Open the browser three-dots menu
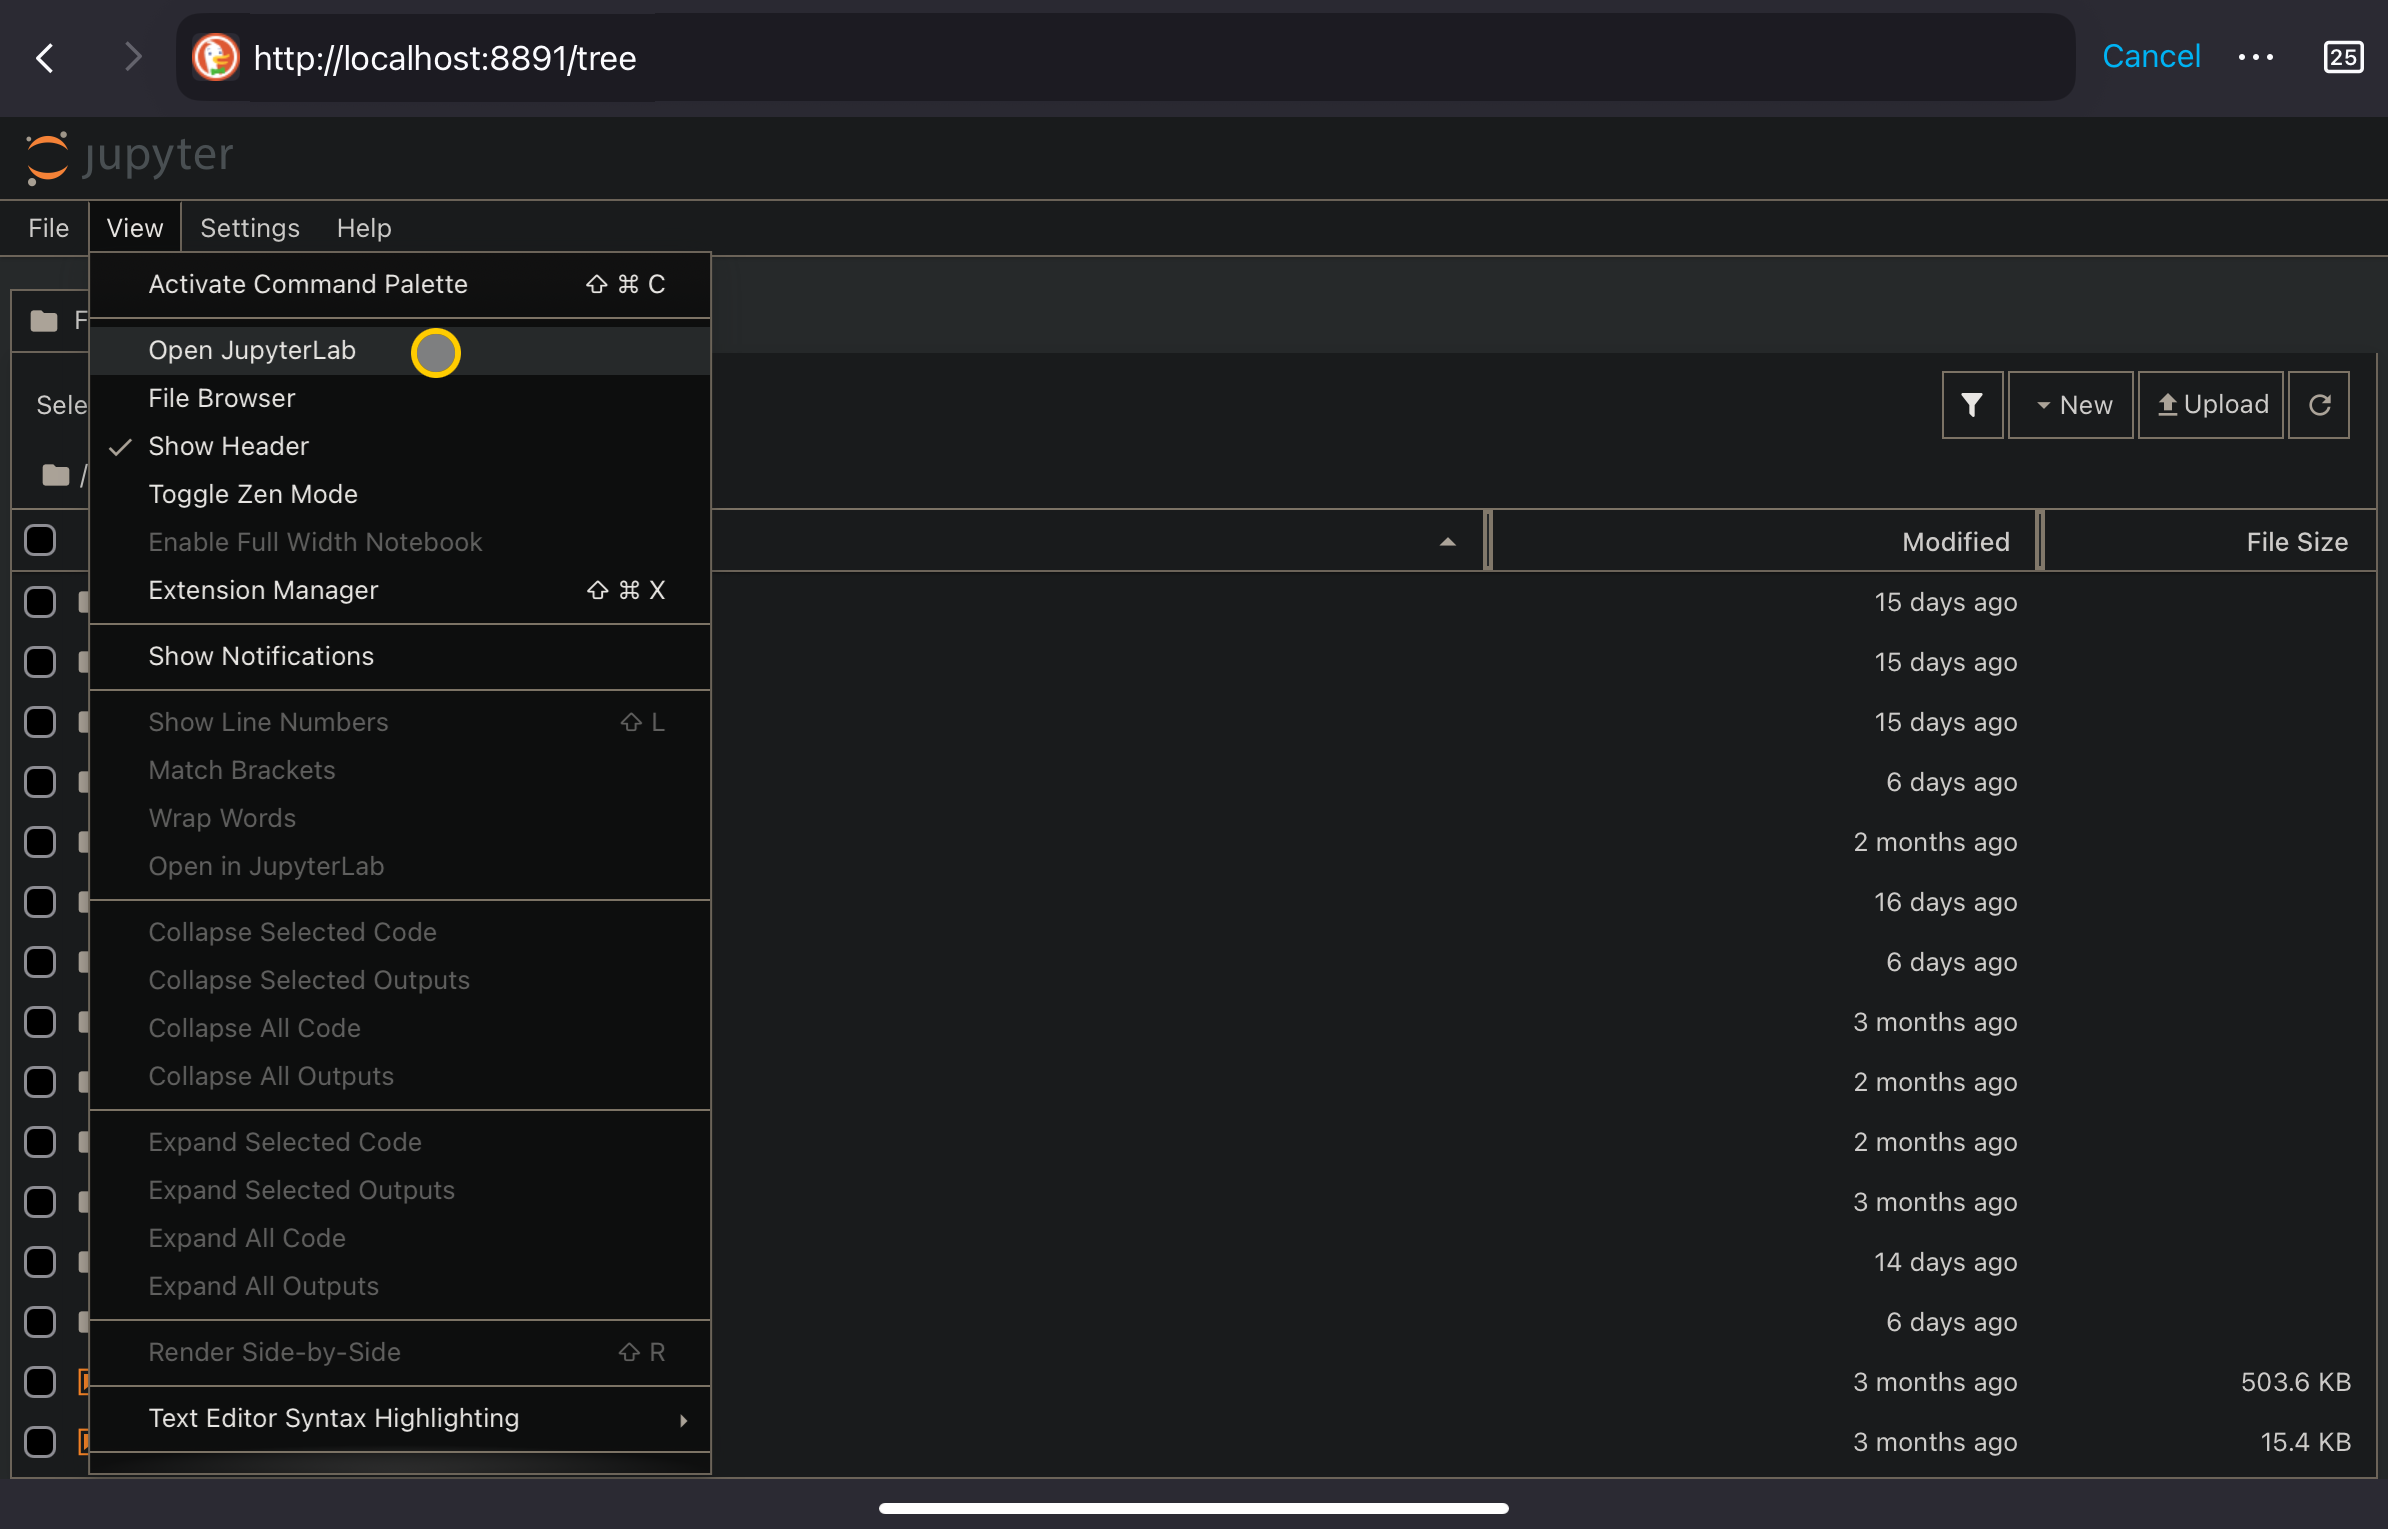 (x=2255, y=57)
